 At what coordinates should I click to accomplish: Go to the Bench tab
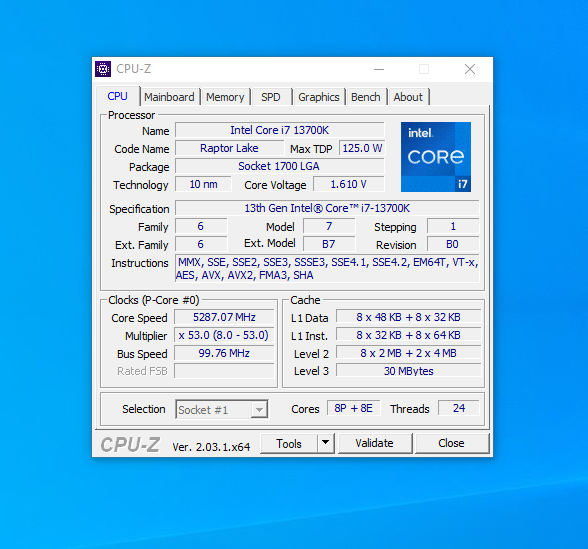coord(366,97)
